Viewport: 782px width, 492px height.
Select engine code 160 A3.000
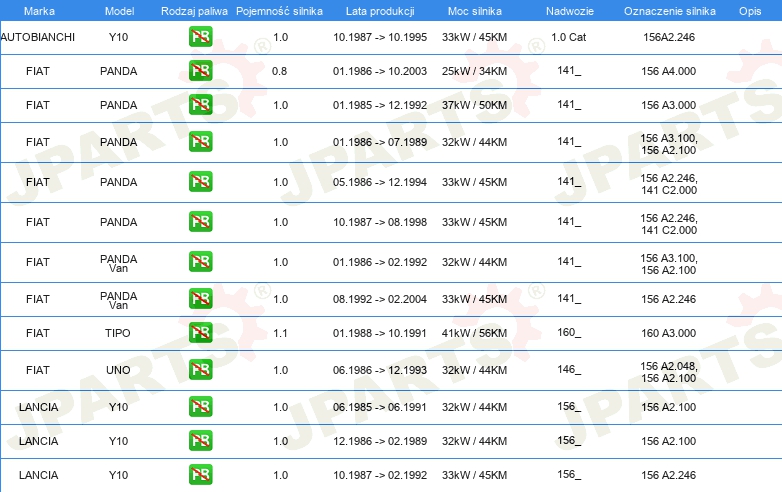[669, 333]
